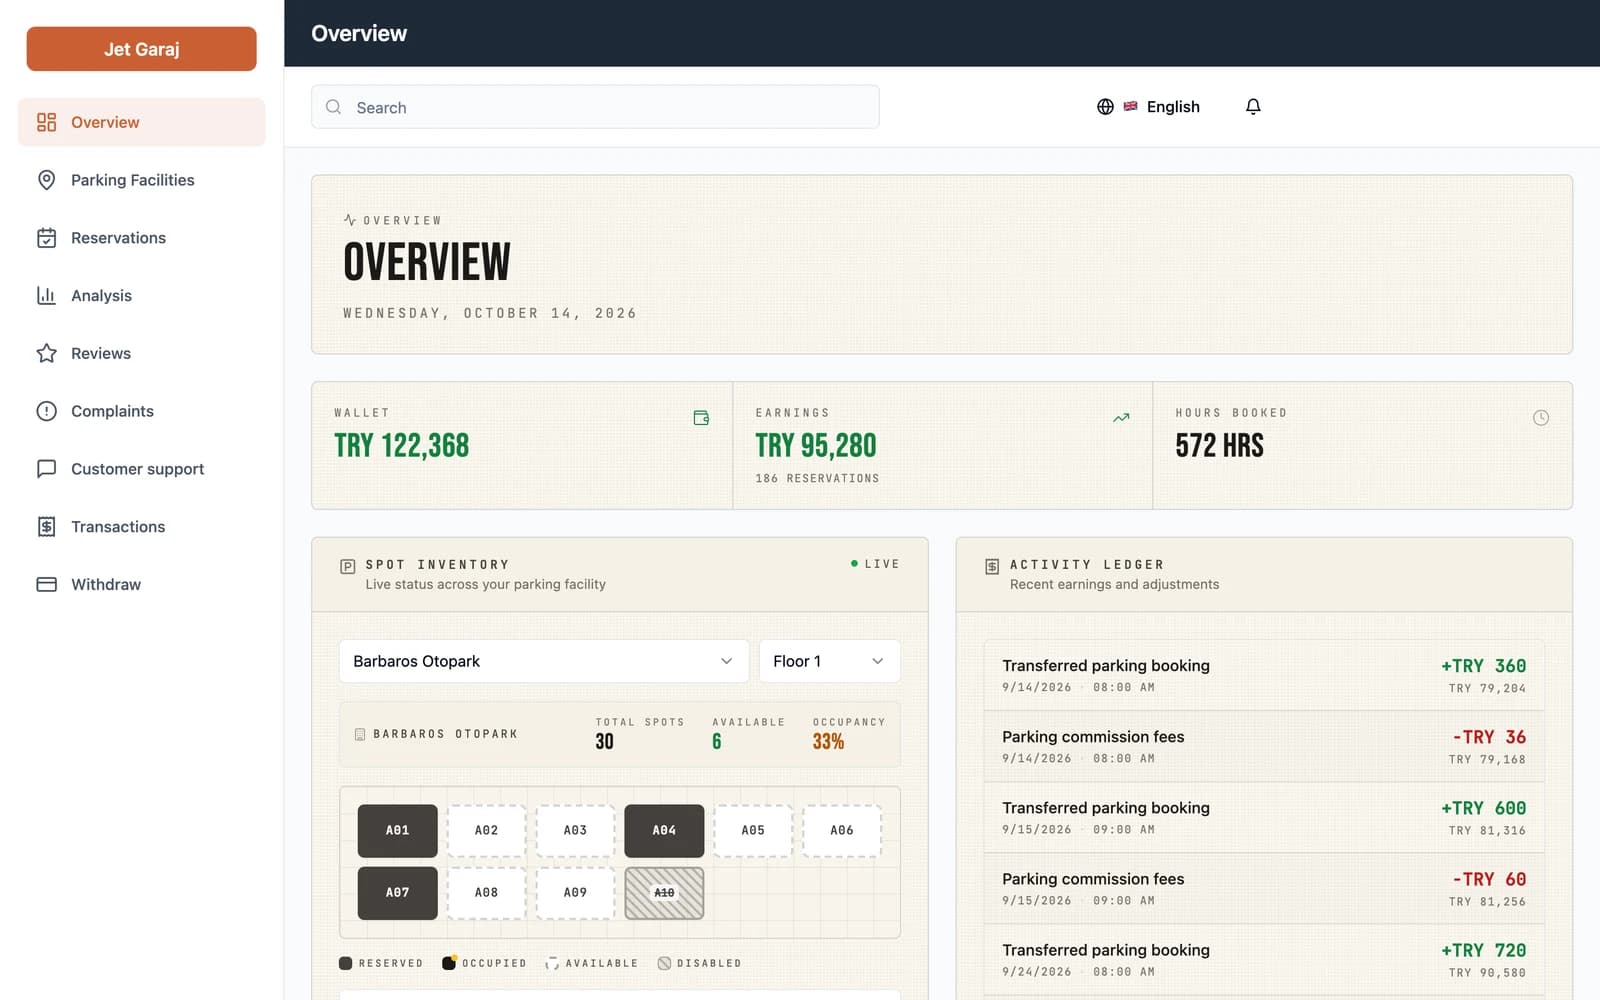Click the Parking Facilities pin icon
This screenshot has height=1000, width=1600.
(46, 180)
